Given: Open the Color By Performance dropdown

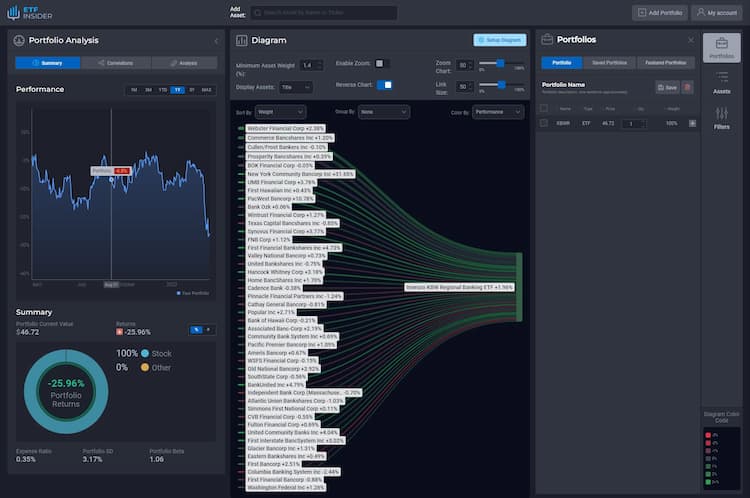Looking at the screenshot, I should pos(497,112).
